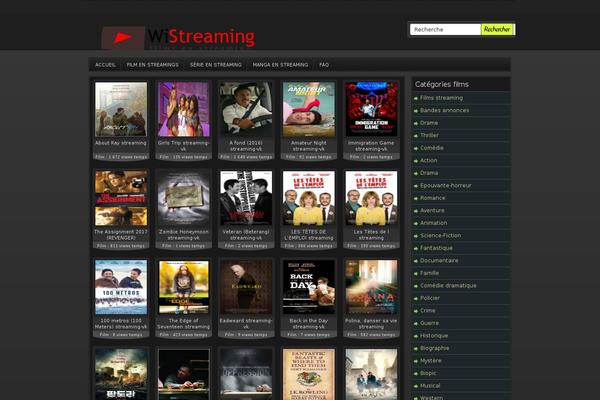Select the Historique category
The width and height of the screenshot is (600, 400).
[434, 336]
